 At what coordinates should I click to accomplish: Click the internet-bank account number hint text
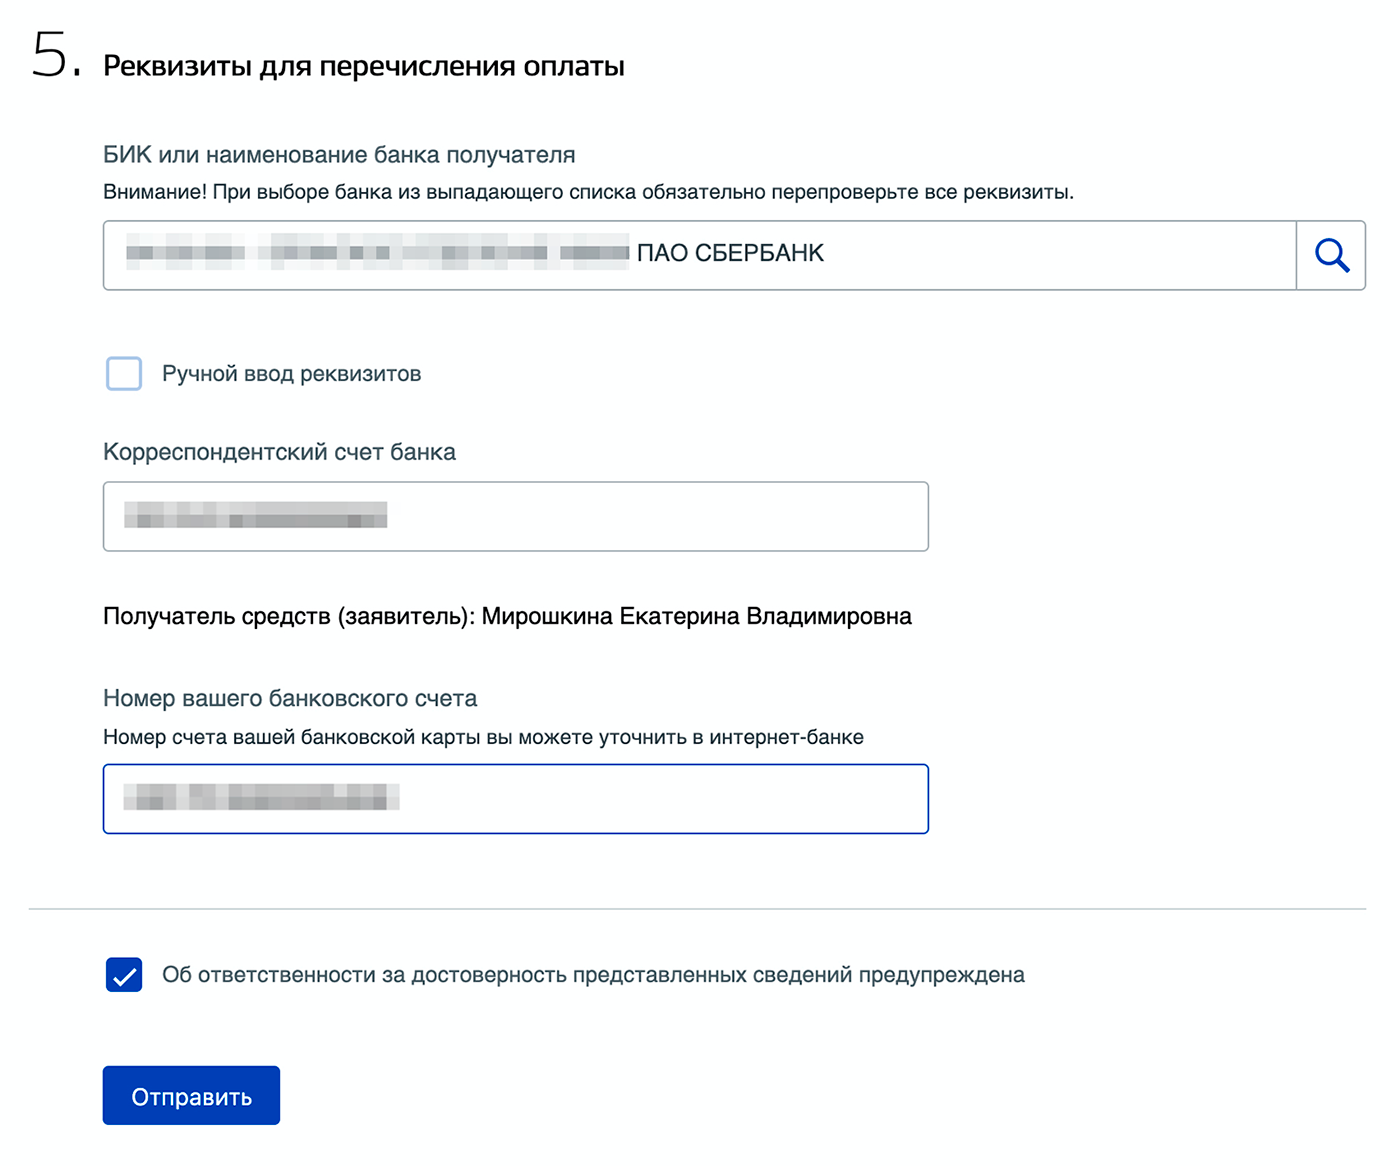point(483,737)
